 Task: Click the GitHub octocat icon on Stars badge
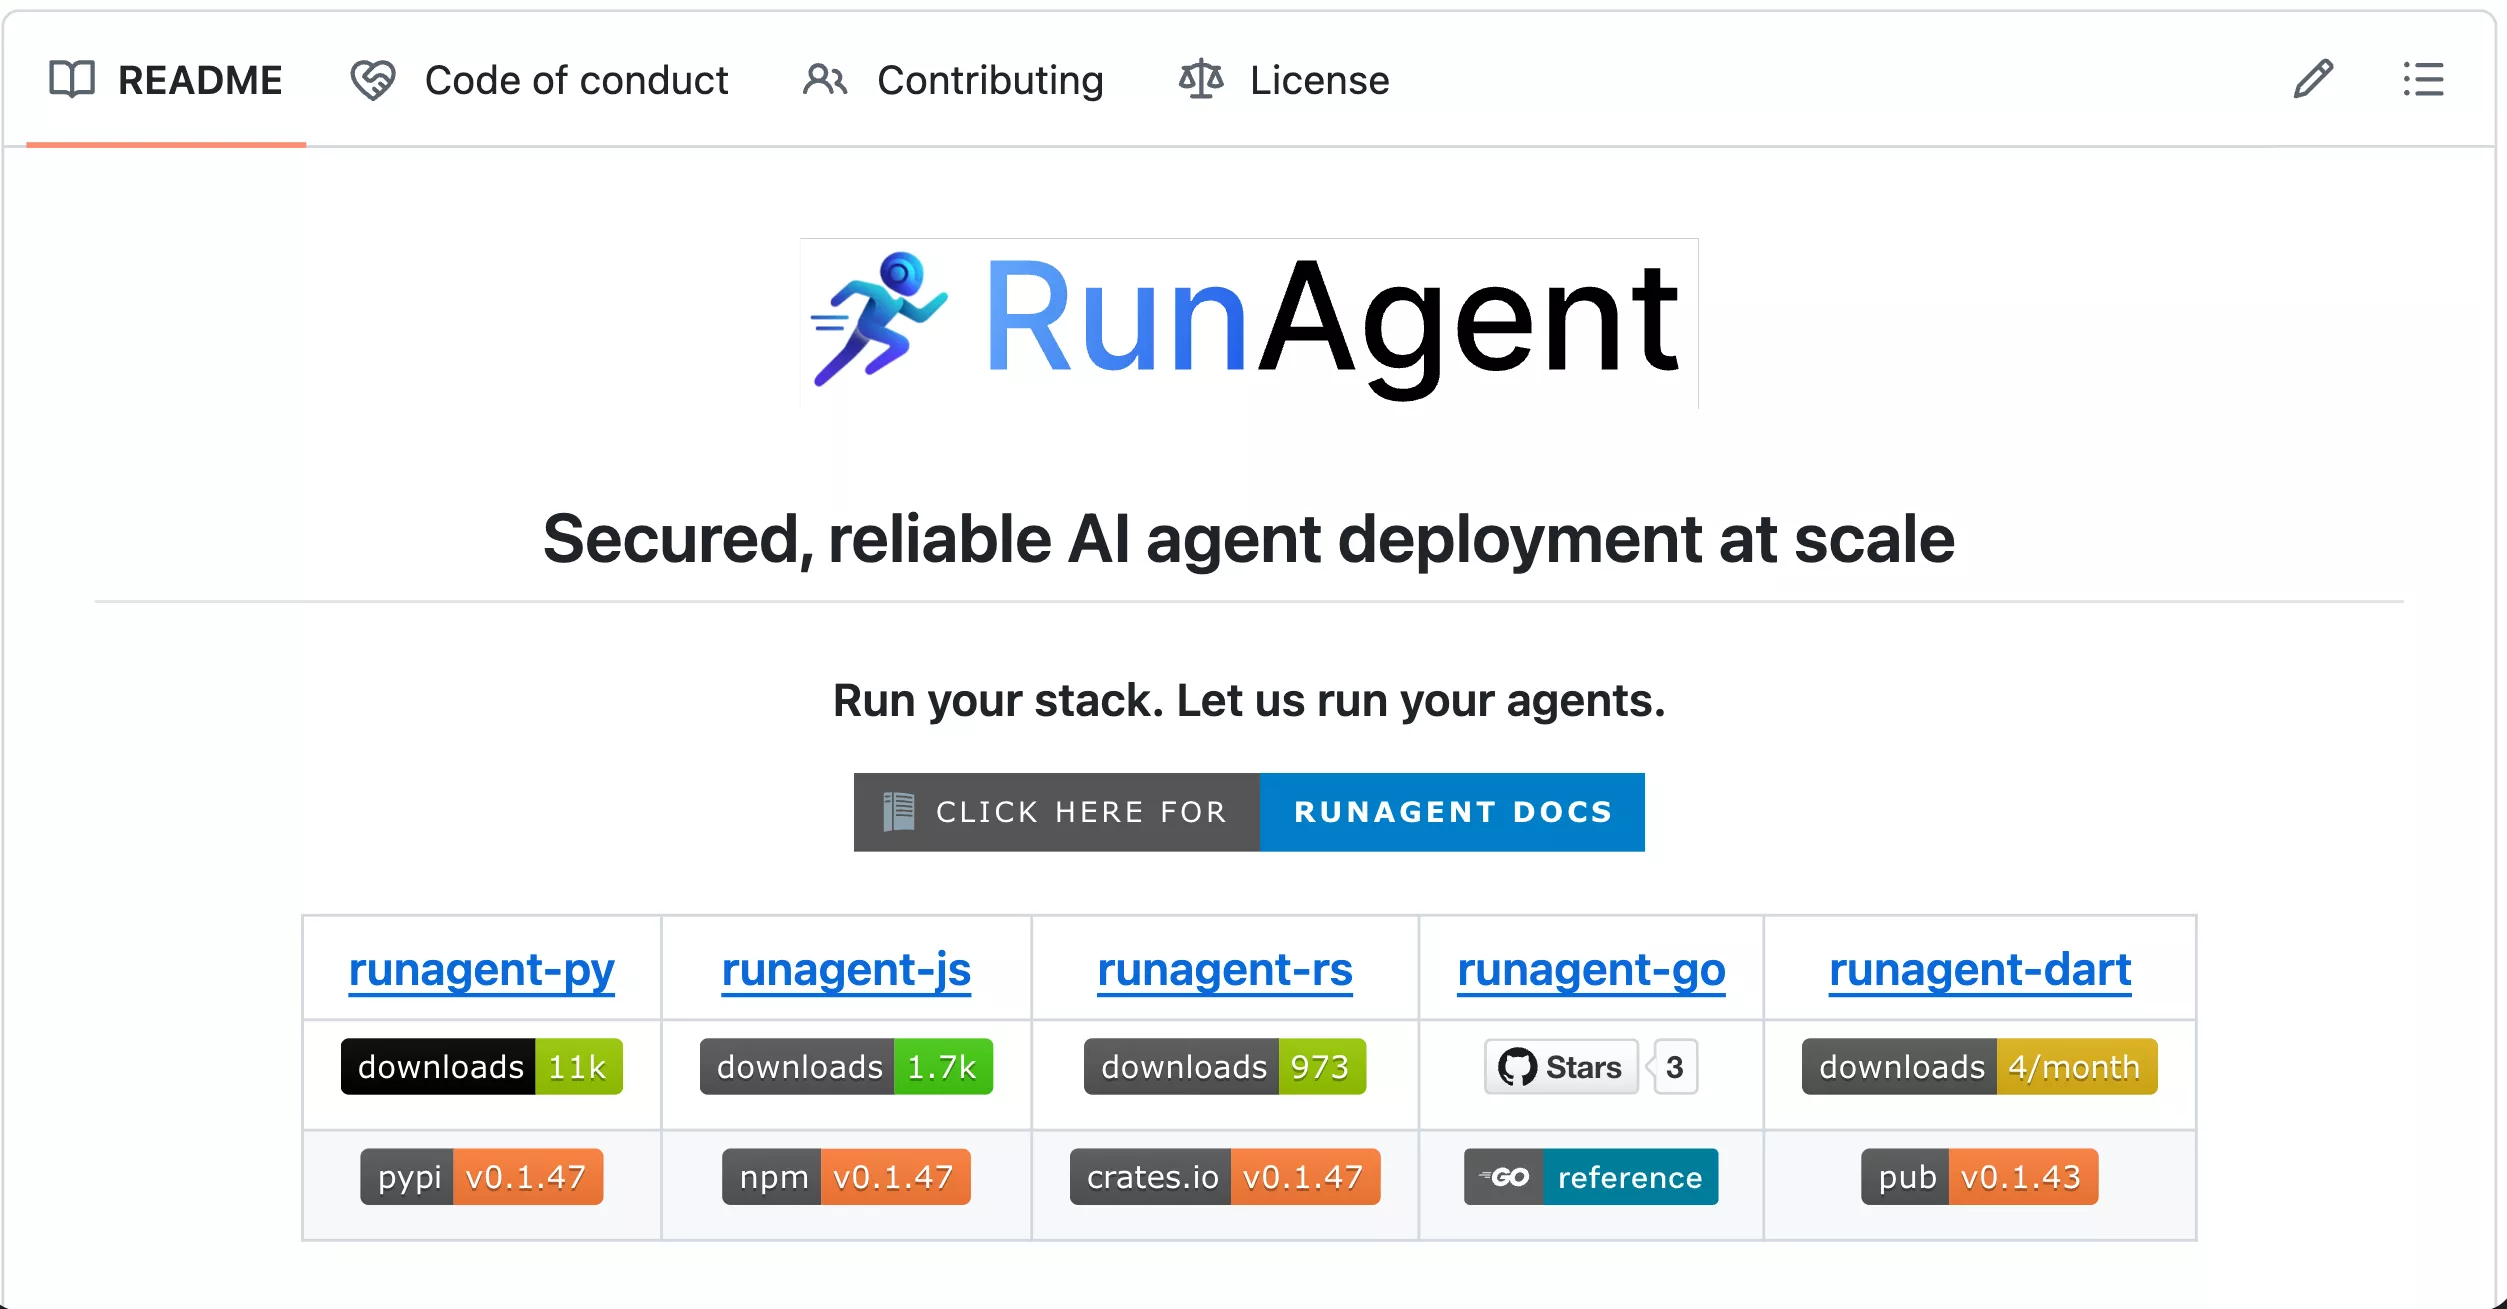point(1519,1067)
